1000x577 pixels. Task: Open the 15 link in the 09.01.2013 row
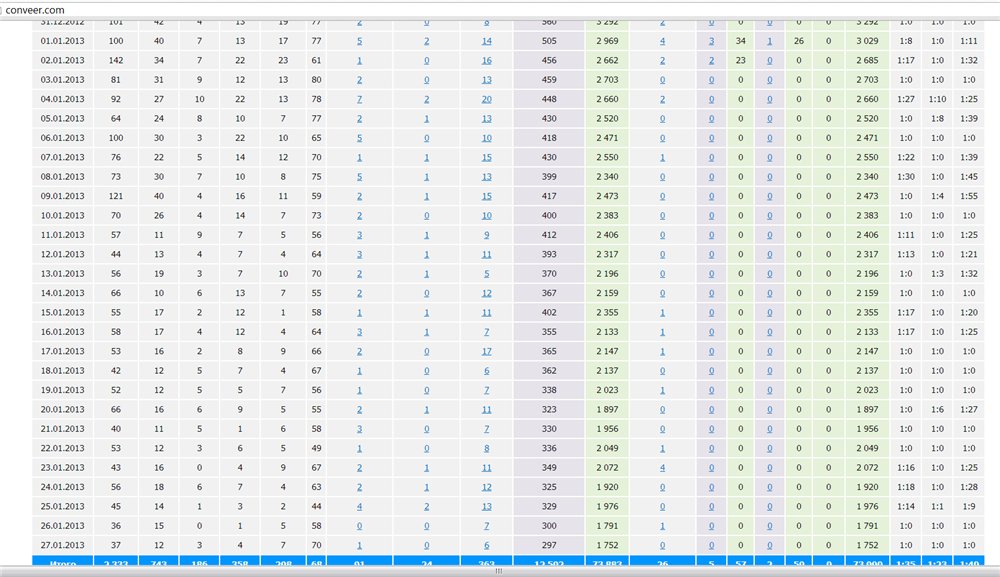coord(487,196)
